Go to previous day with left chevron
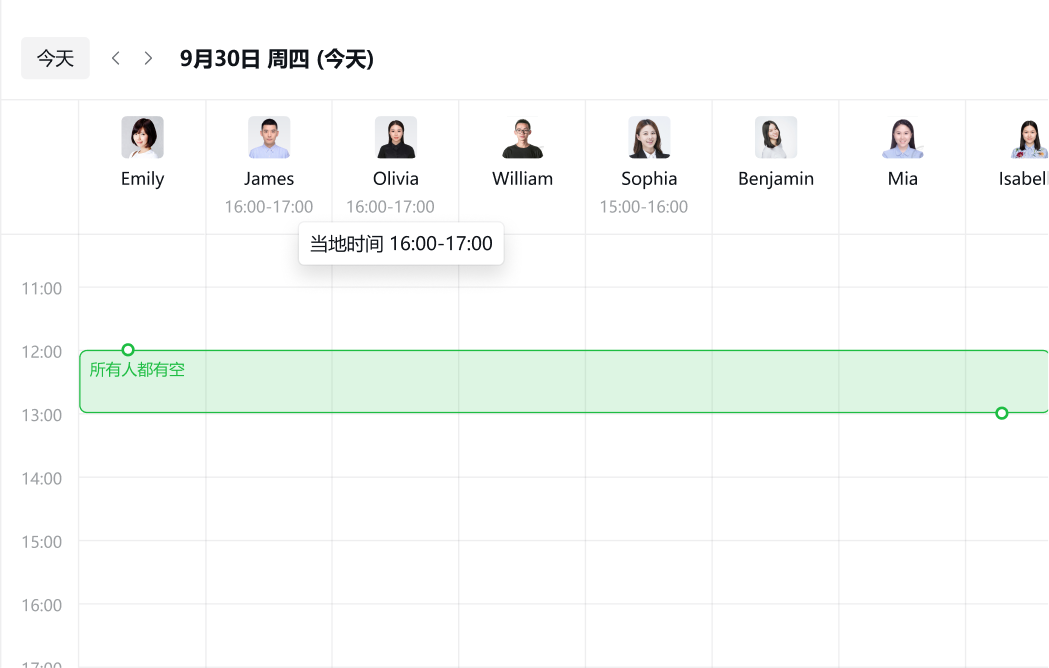1049x668 pixels. point(116,58)
